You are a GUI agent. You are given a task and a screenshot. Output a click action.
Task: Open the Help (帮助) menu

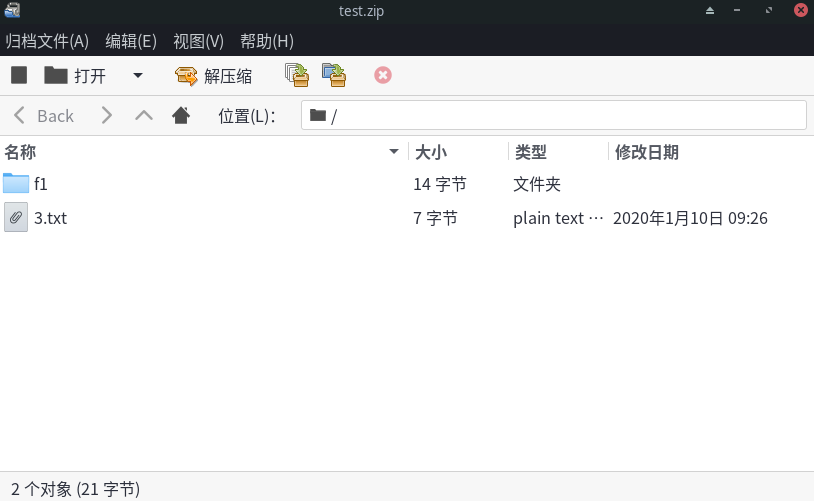(267, 41)
